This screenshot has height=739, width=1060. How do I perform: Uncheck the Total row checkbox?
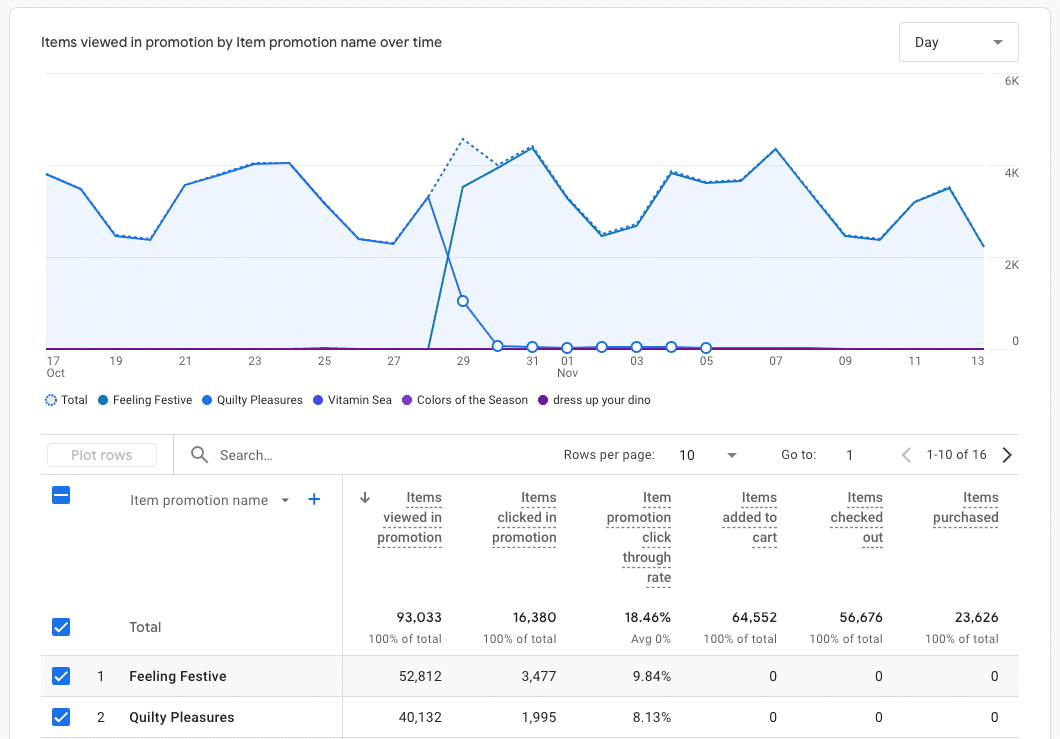61,627
